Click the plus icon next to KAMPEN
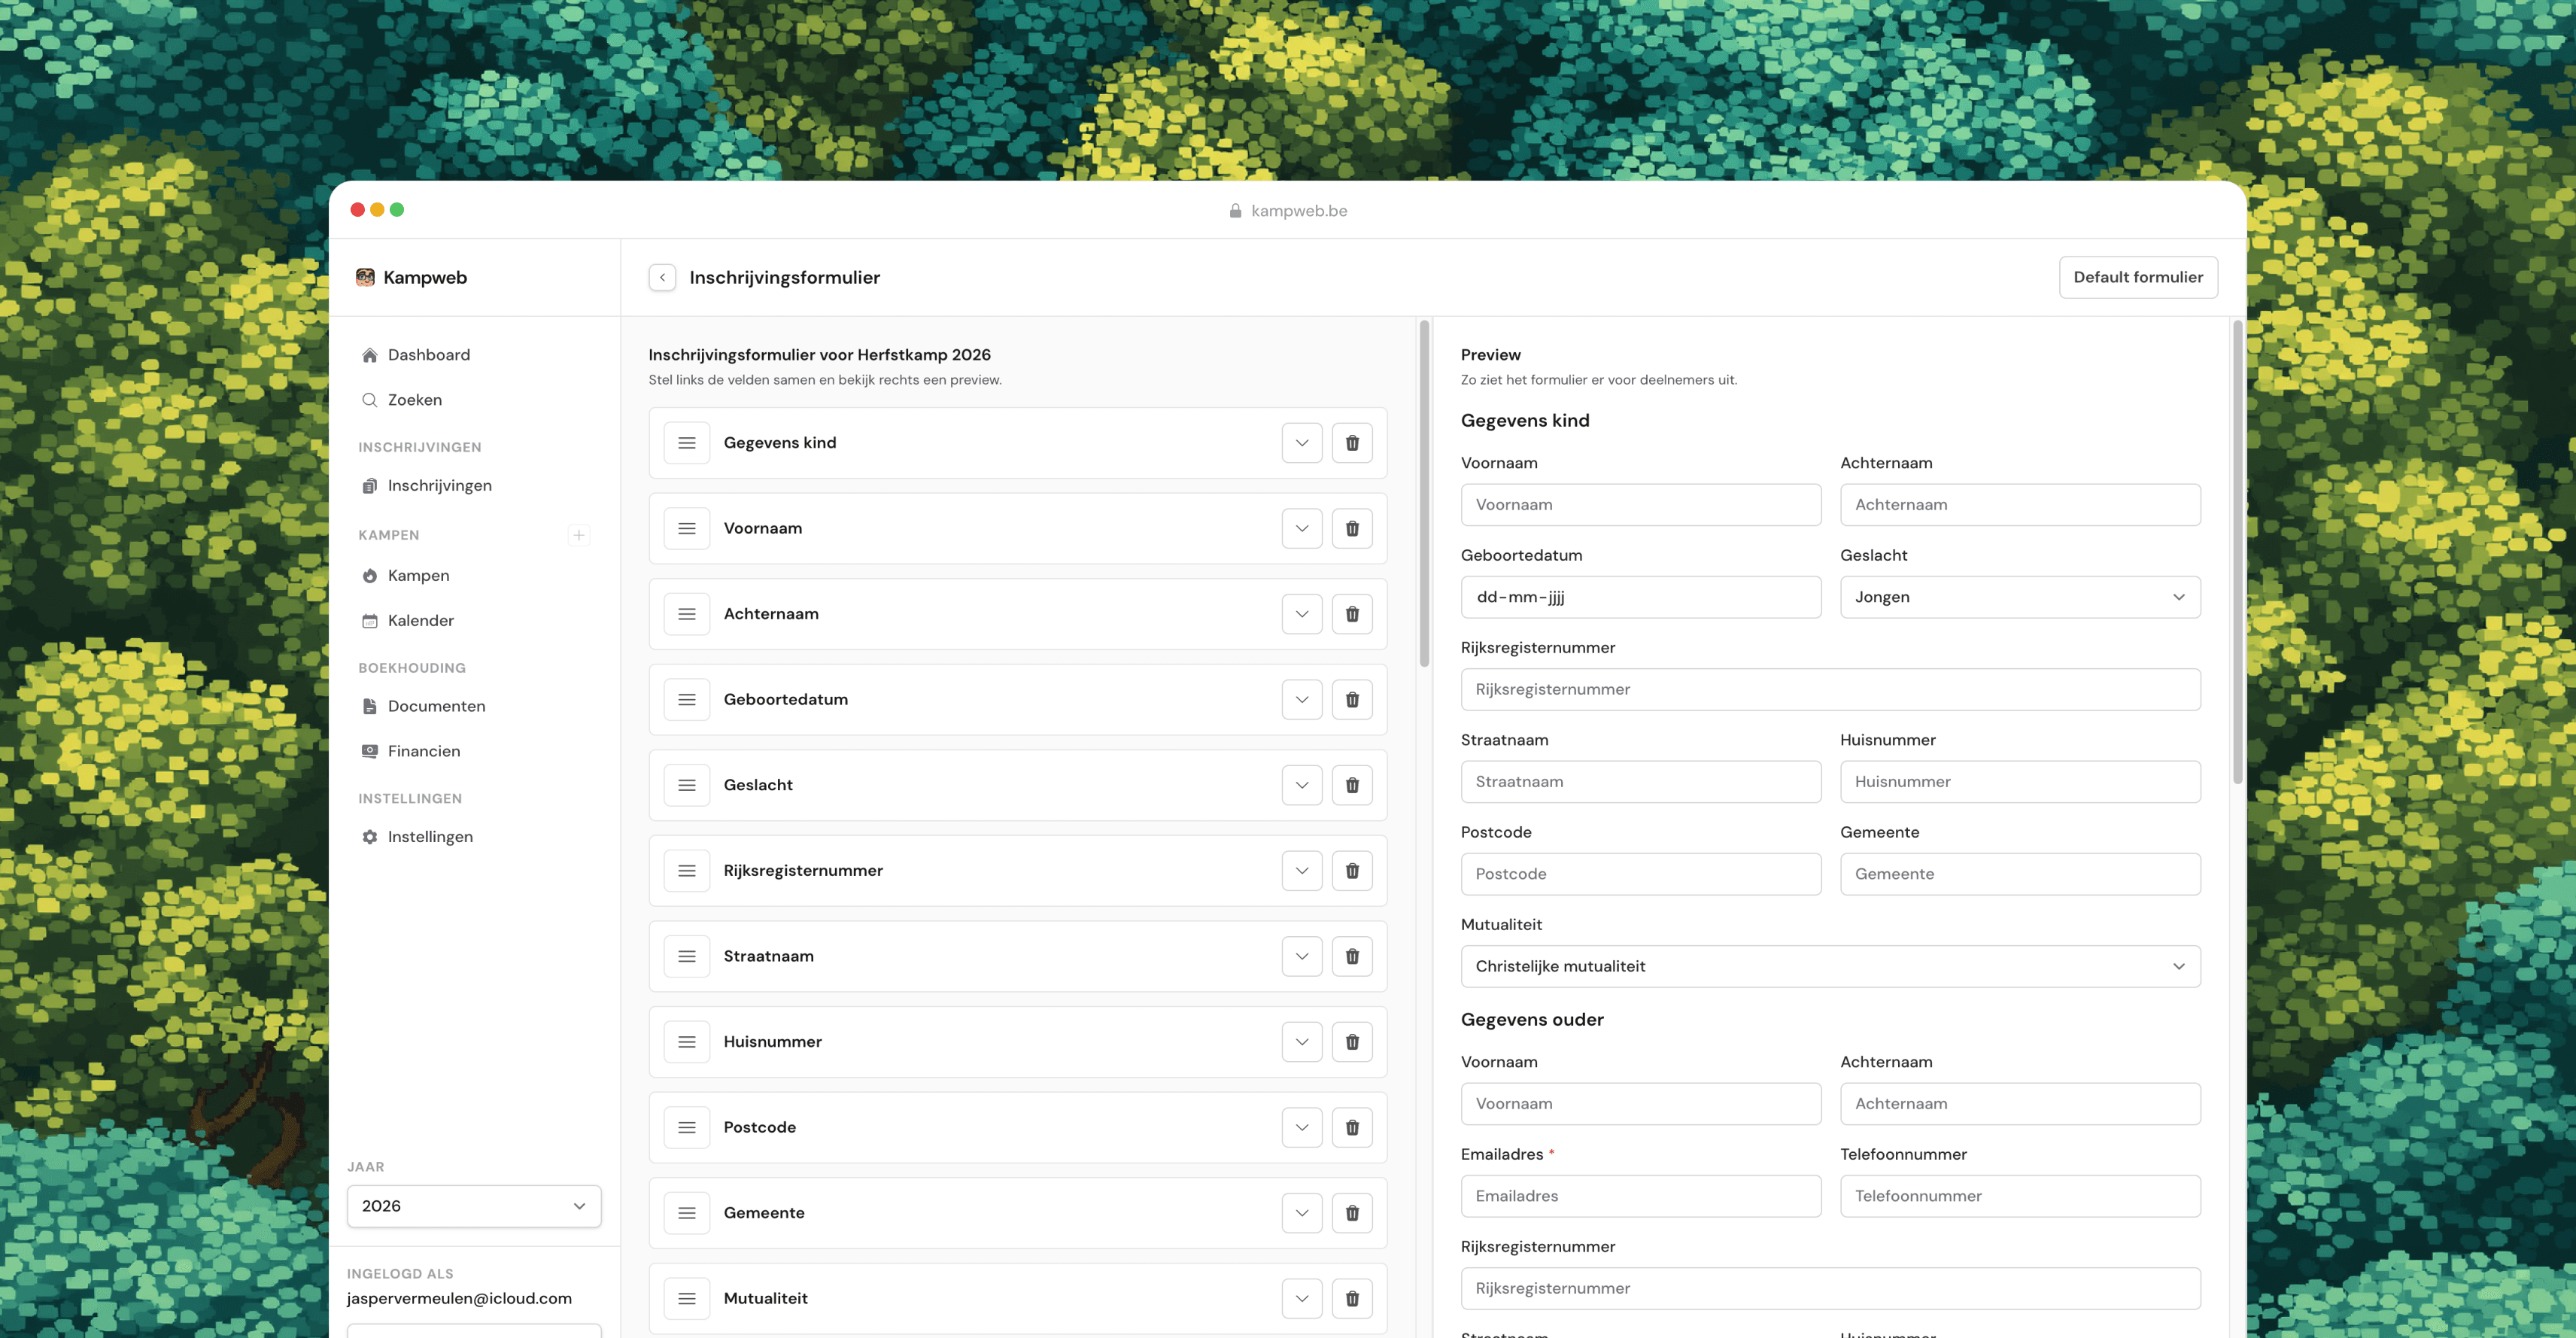 coord(580,535)
